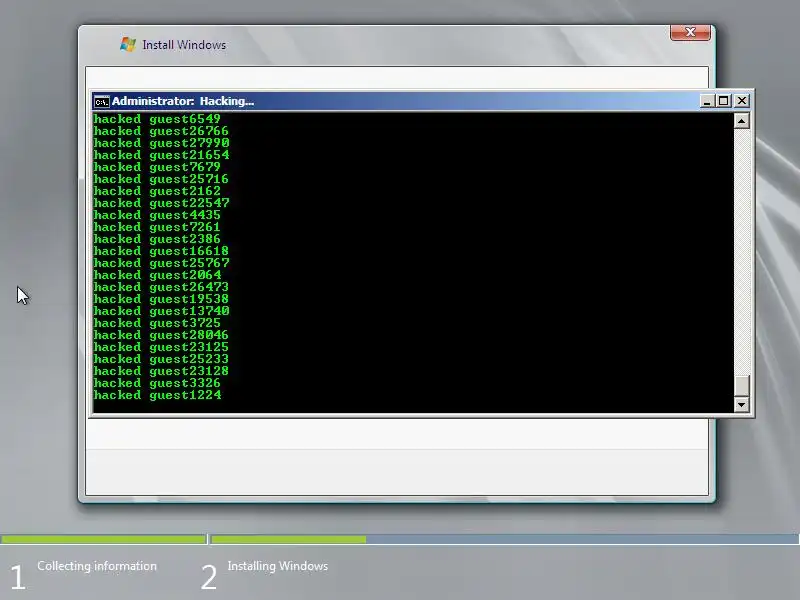Click the line hacked guest6549

pyautogui.click(x=157, y=119)
